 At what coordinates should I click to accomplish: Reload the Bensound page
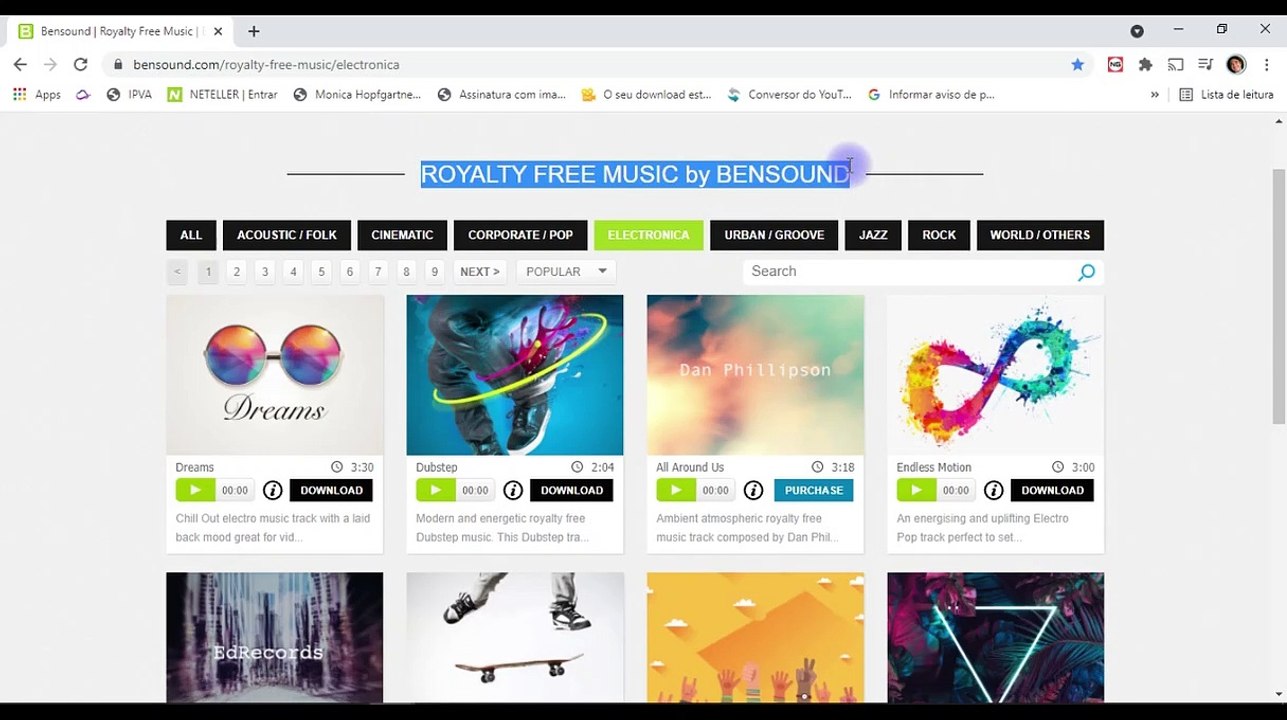coord(80,64)
